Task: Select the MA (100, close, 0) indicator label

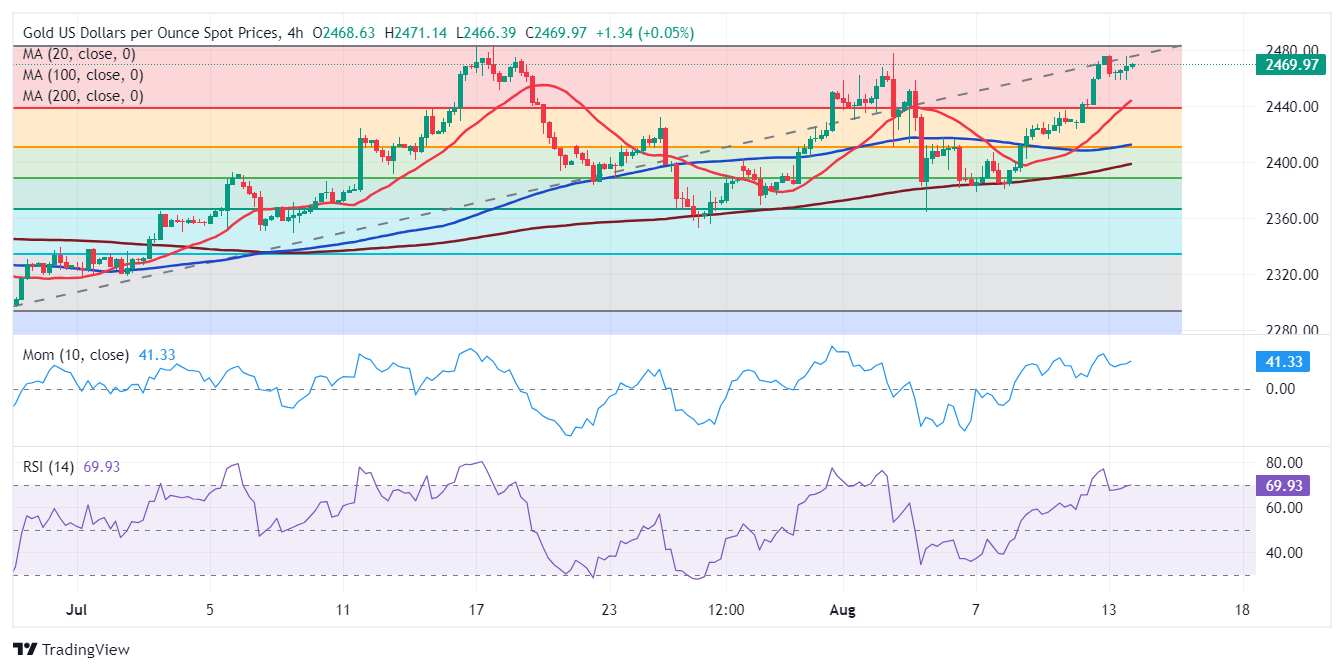Action: click(x=83, y=75)
